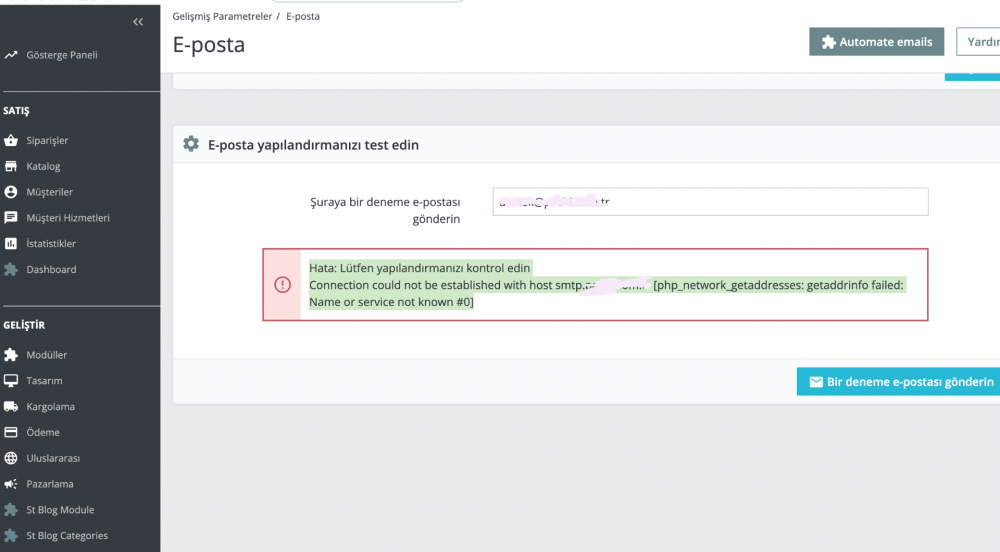The image size is (1000, 552).
Task: Open the Ödeme menu item
Action: click(x=43, y=433)
